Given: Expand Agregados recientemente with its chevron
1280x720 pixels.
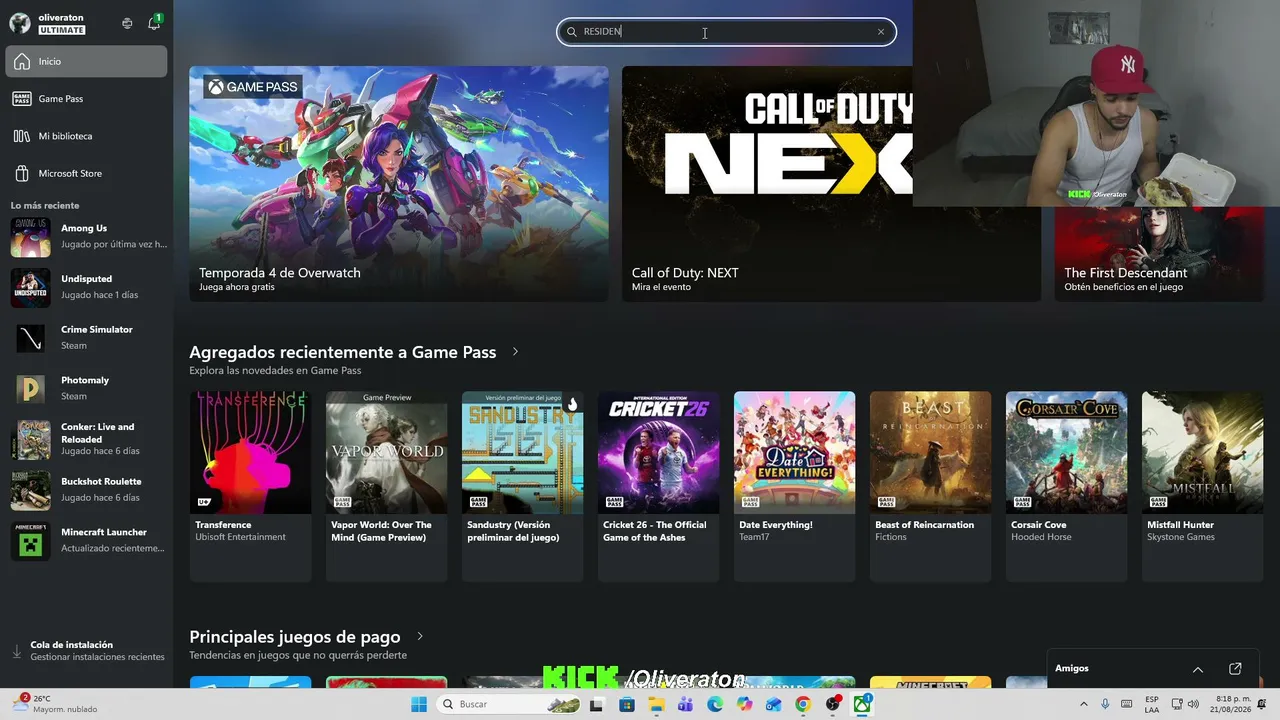Looking at the screenshot, I should click(x=516, y=352).
